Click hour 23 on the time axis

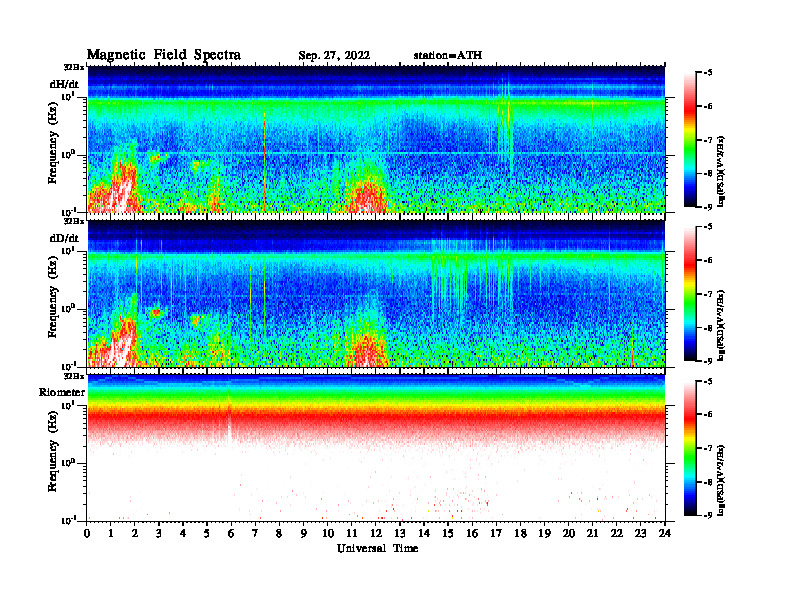tap(640, 534)
